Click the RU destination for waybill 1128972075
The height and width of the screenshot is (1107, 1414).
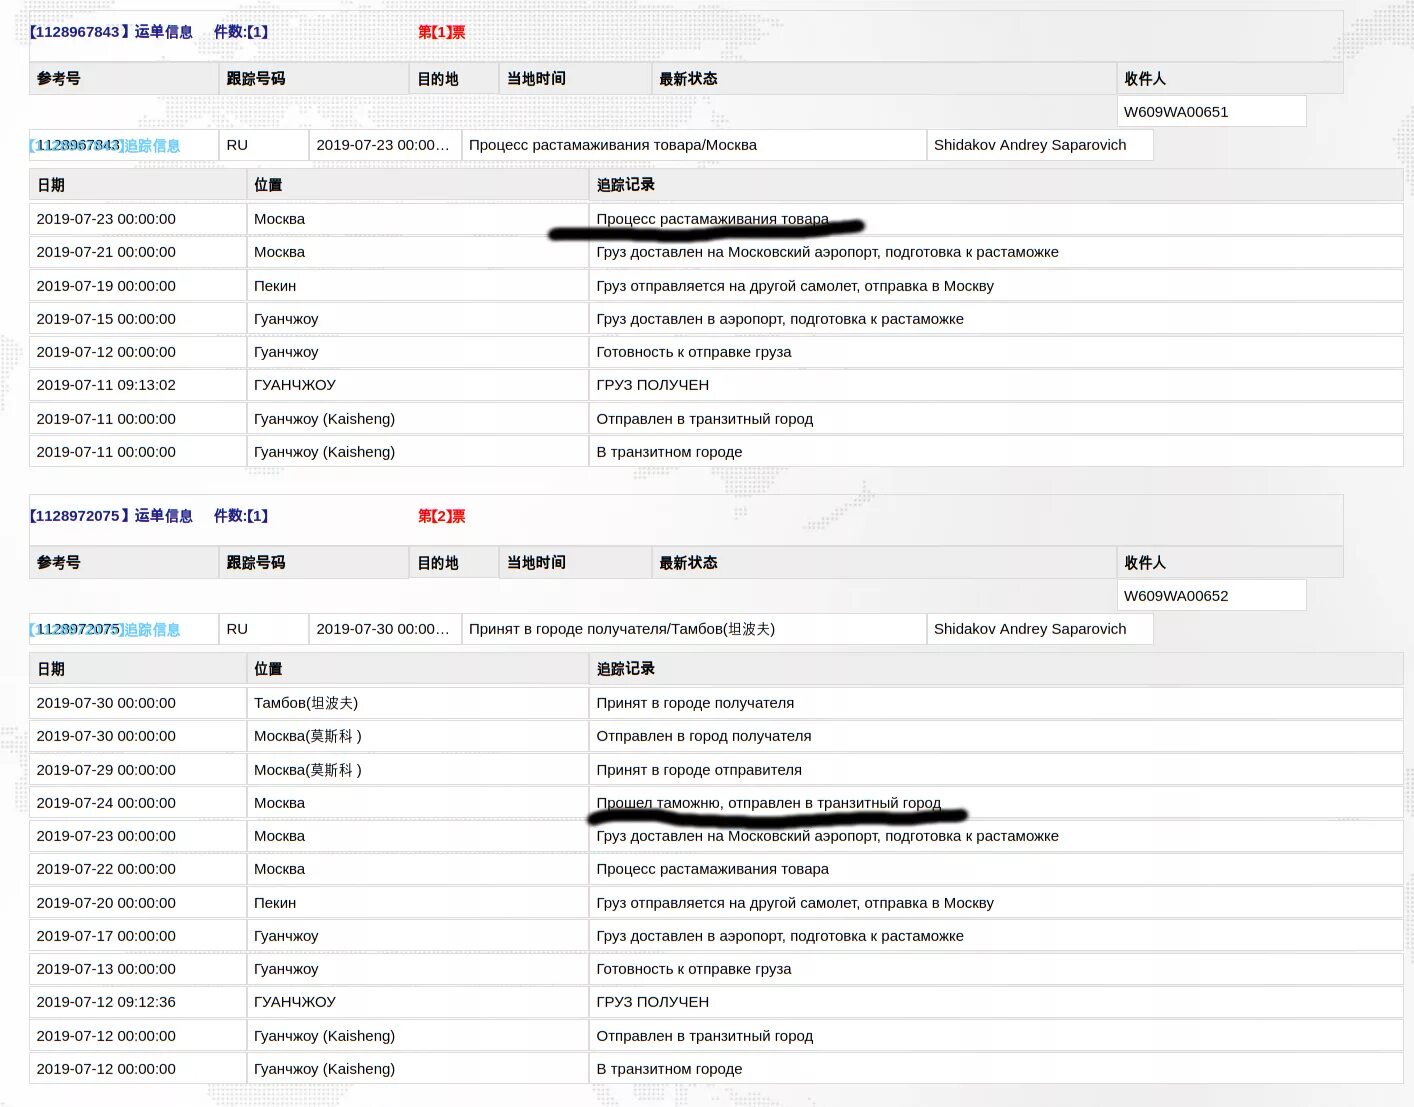(x=263, y=629)
